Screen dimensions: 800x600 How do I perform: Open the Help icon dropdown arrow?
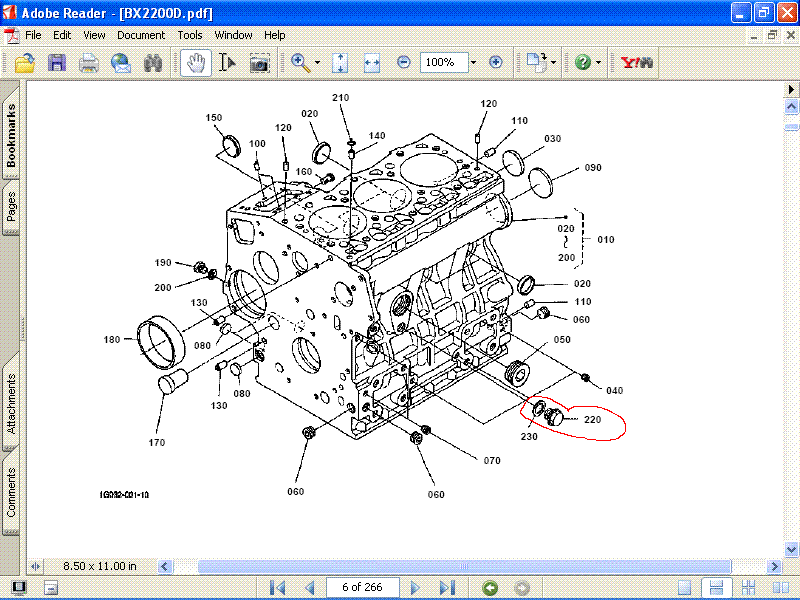tap(599, 63)
